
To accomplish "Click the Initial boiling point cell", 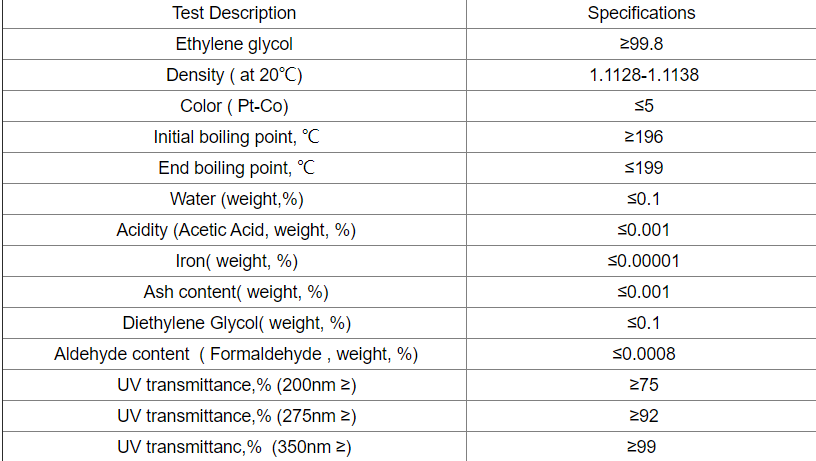I will 236,137.
